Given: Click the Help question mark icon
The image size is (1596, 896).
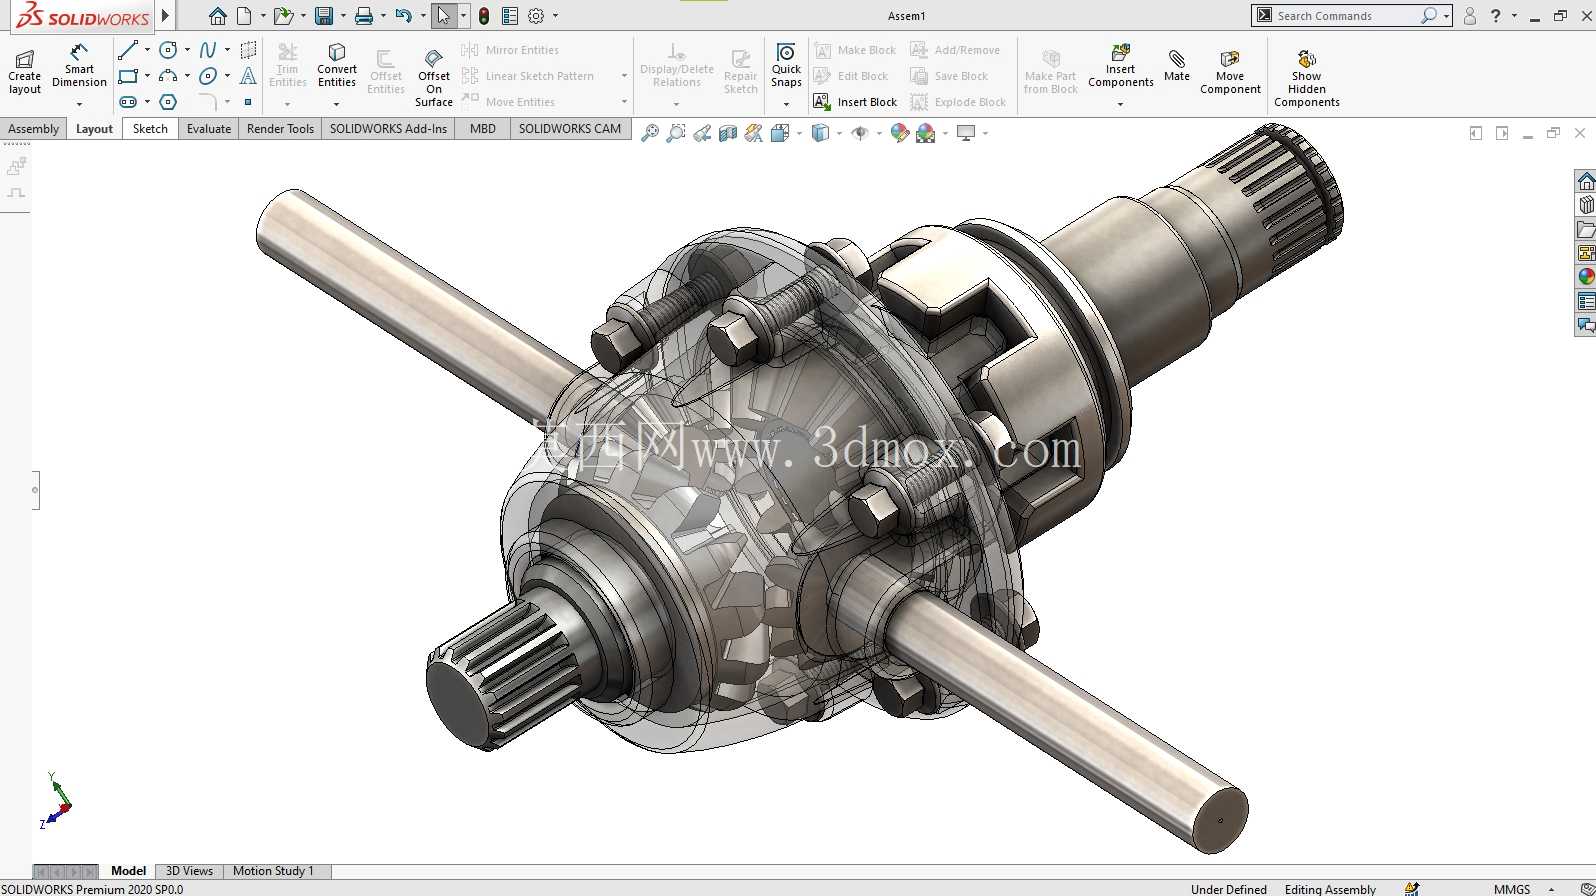Looking at the screenshot, I should [1496, 16].
